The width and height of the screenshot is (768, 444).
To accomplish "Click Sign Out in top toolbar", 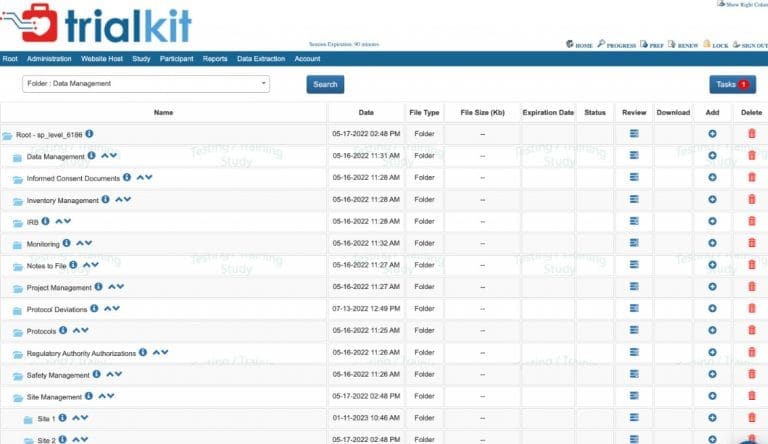I will coord(751,45).
